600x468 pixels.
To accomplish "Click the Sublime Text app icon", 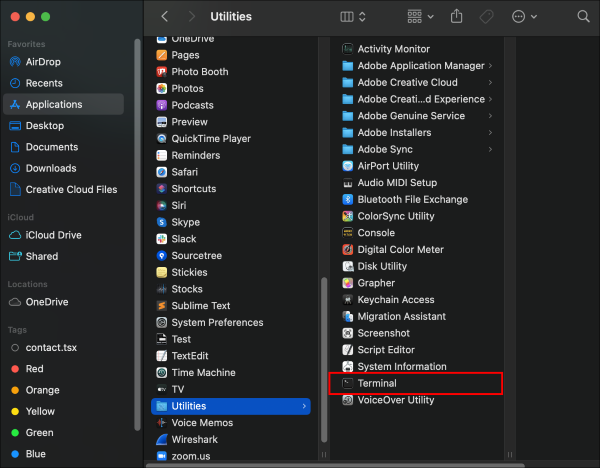I will coord(161,306).
